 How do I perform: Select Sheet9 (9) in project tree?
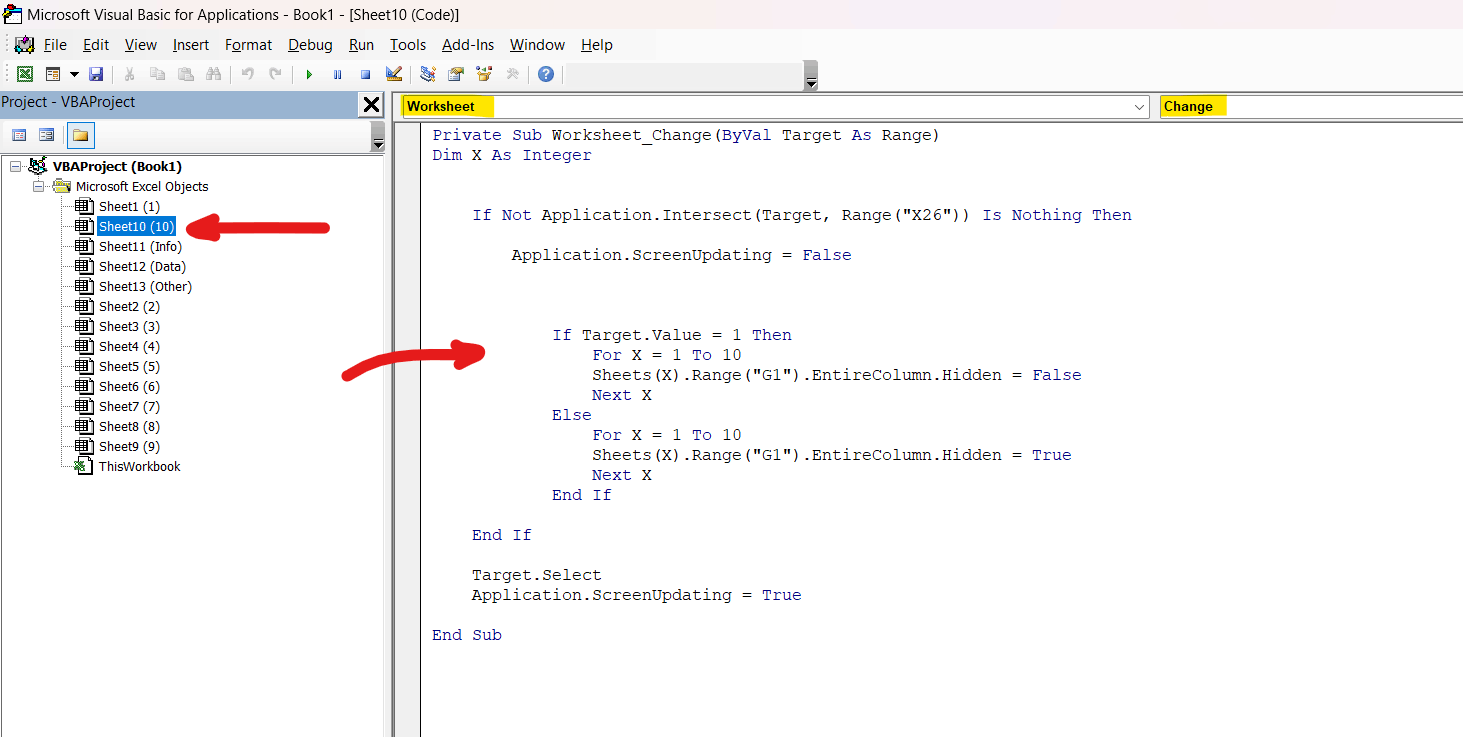click(x=129, y=446)
